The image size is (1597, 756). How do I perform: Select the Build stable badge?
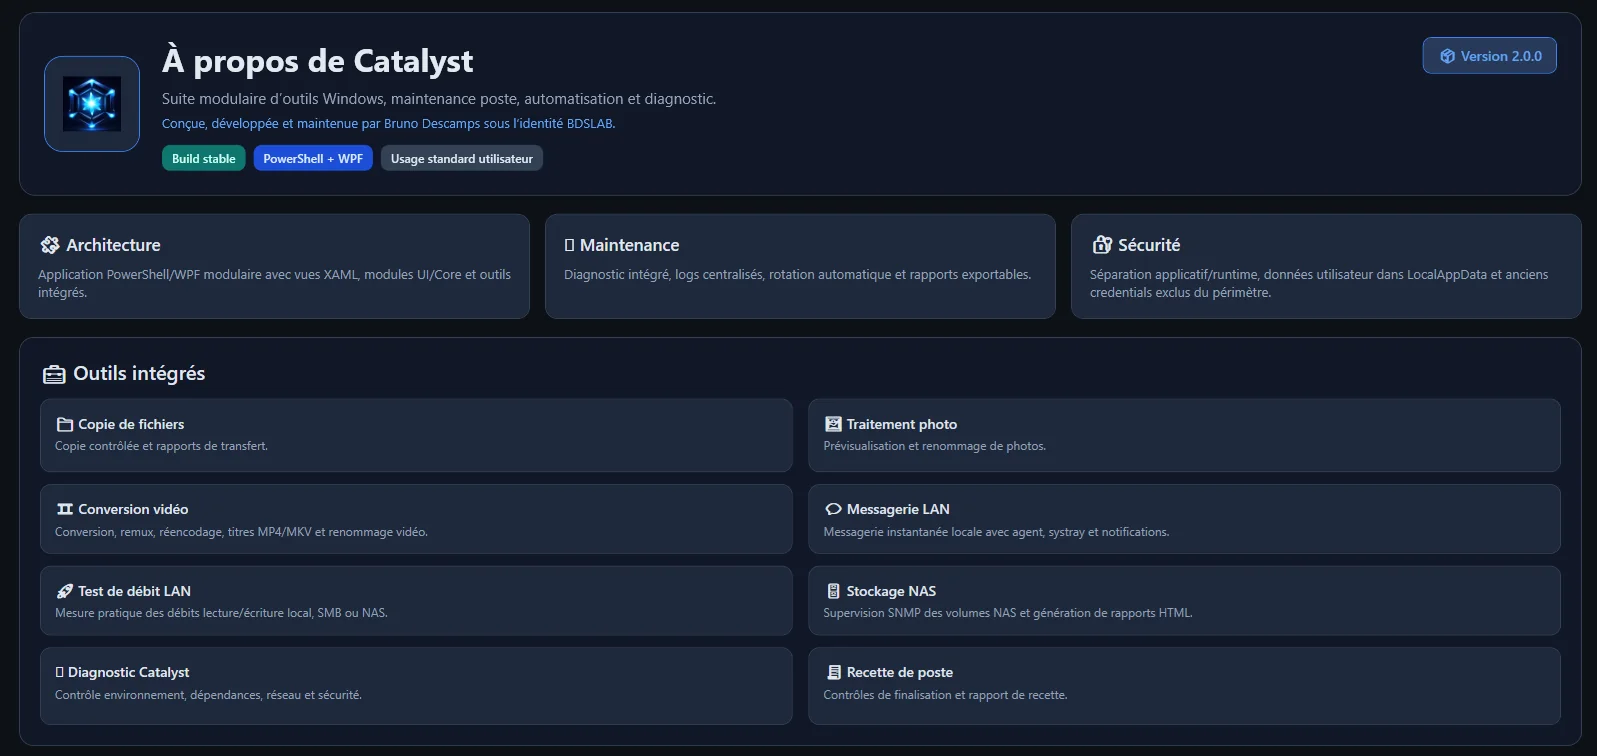coord(204,158)
